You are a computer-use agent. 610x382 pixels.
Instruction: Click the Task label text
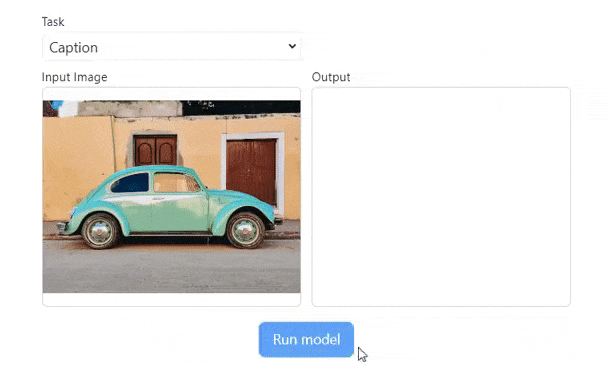(x=53, y=22)
